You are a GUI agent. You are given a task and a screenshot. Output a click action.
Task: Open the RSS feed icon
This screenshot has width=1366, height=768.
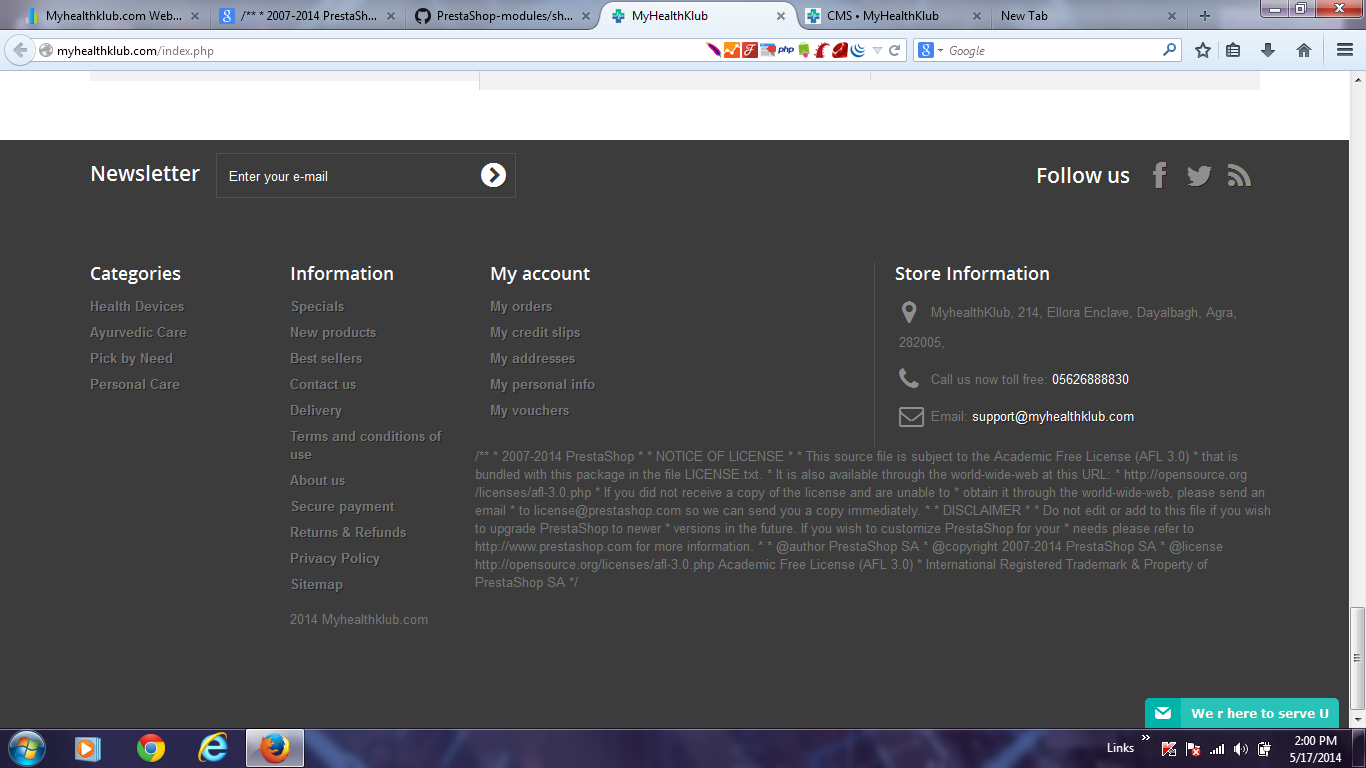click(1240, 176)
